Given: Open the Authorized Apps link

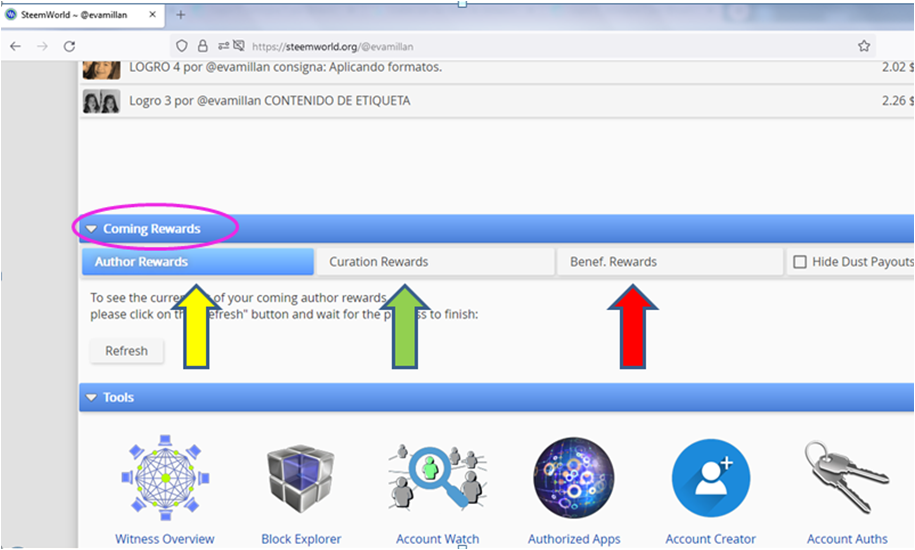Looking at the screenshot, I should [574, 539].
